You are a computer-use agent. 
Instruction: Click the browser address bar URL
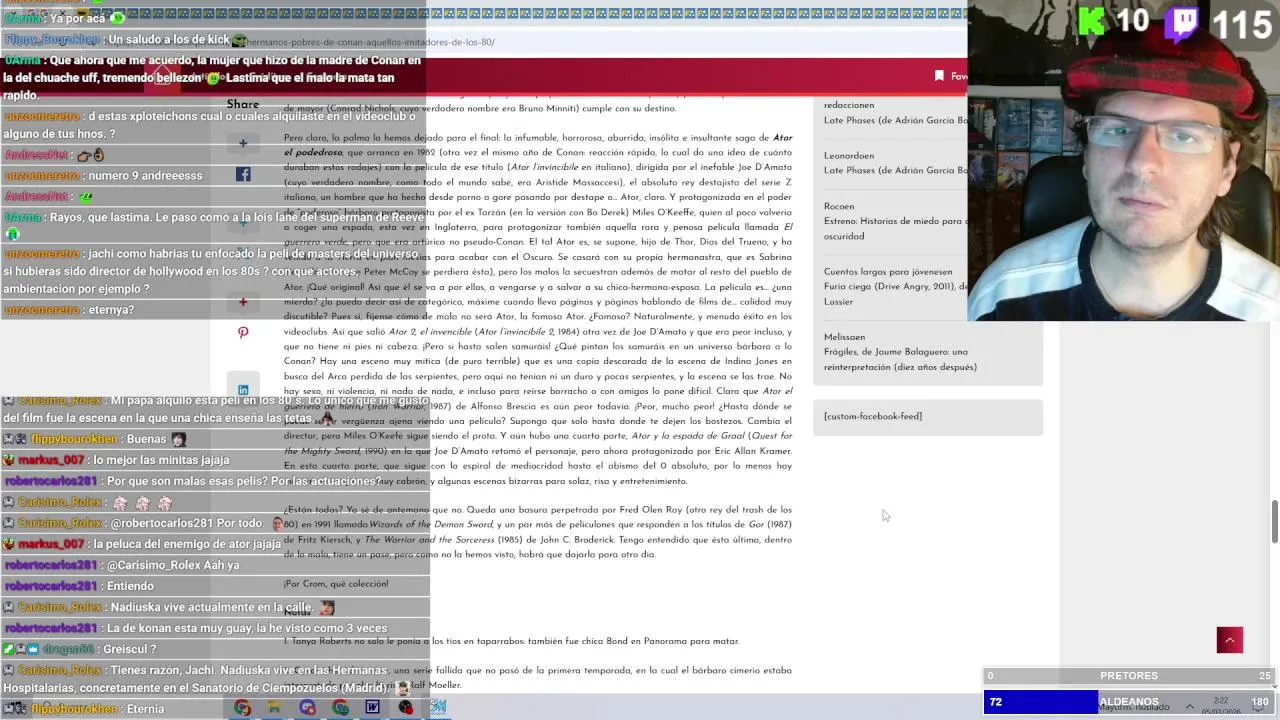click(x=370, y=42)
